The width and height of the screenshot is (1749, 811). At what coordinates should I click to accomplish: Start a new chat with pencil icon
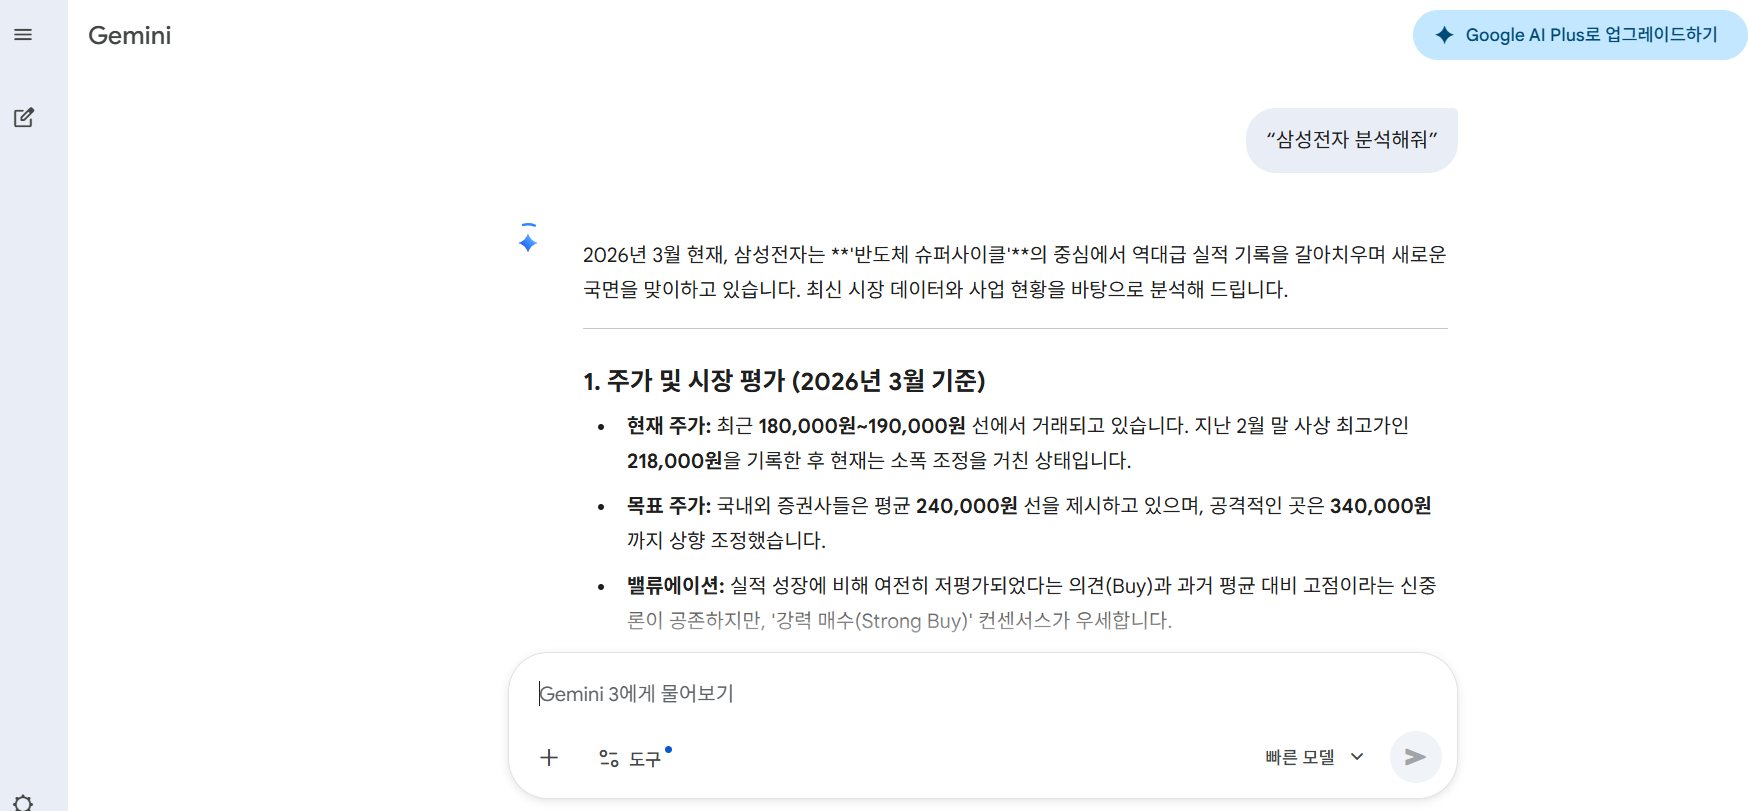24,118
